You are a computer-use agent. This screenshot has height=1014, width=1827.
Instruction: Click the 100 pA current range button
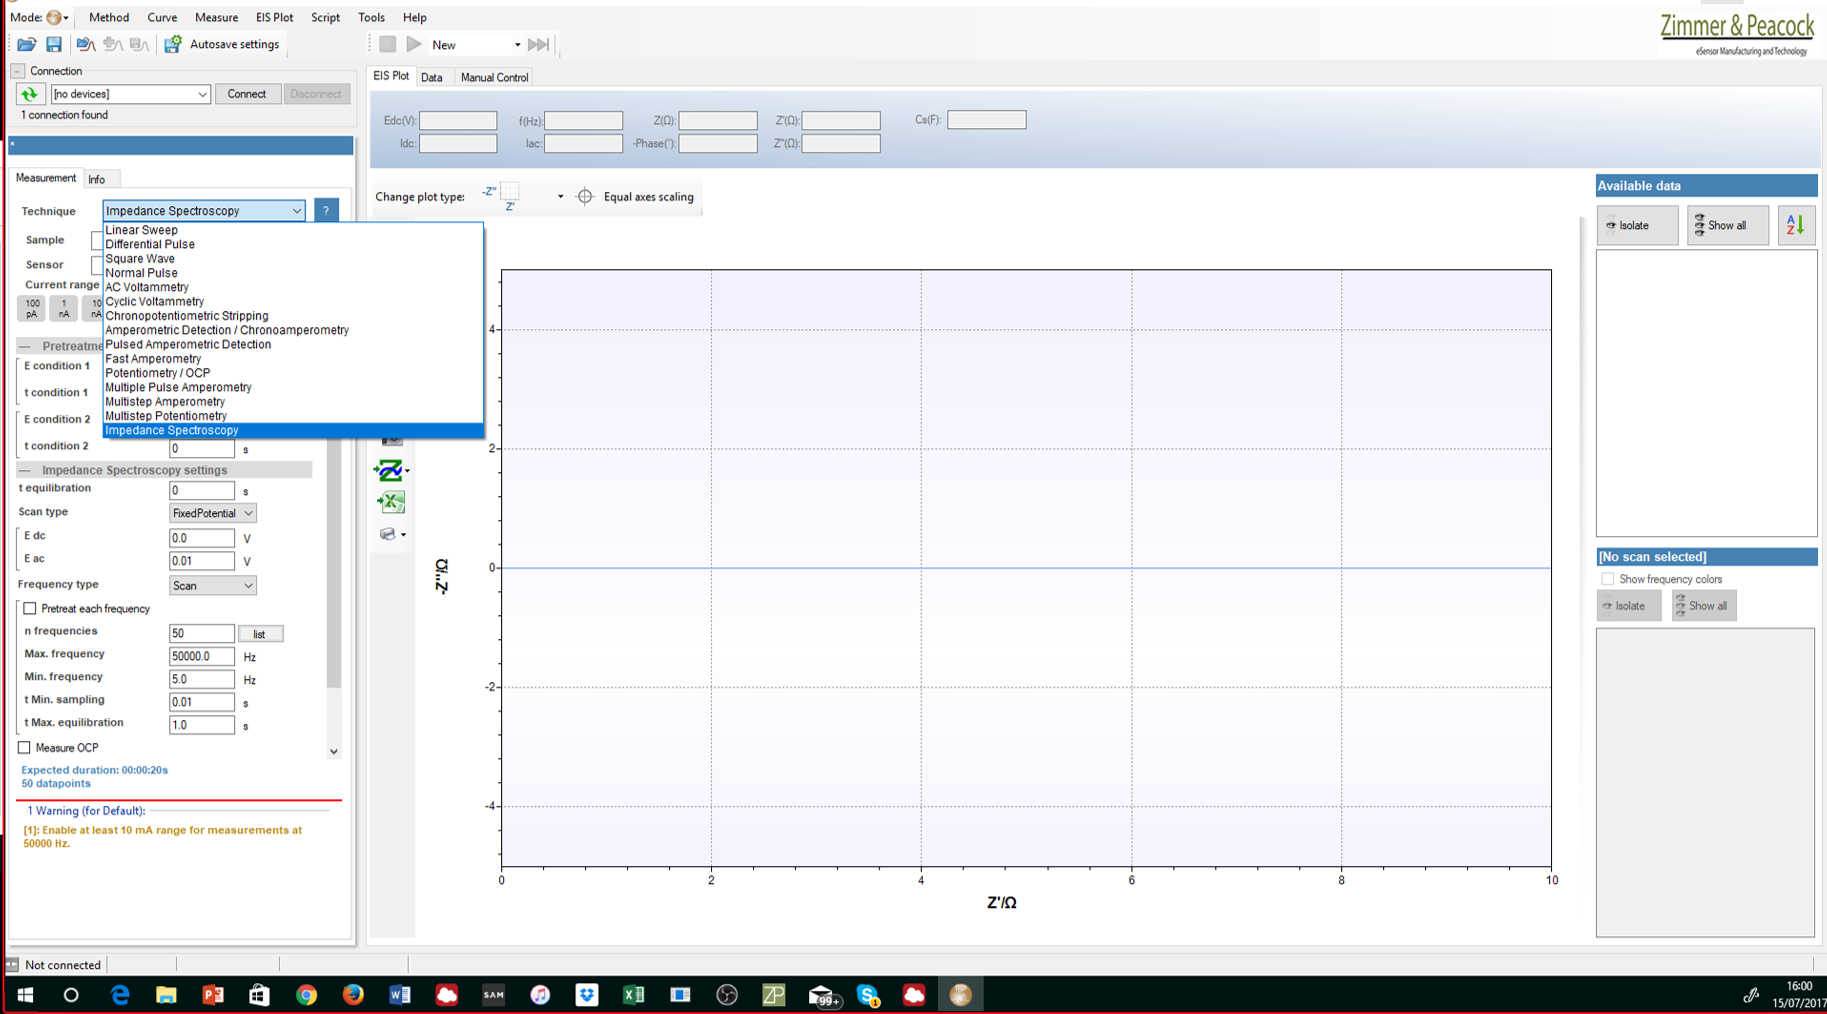32,308
